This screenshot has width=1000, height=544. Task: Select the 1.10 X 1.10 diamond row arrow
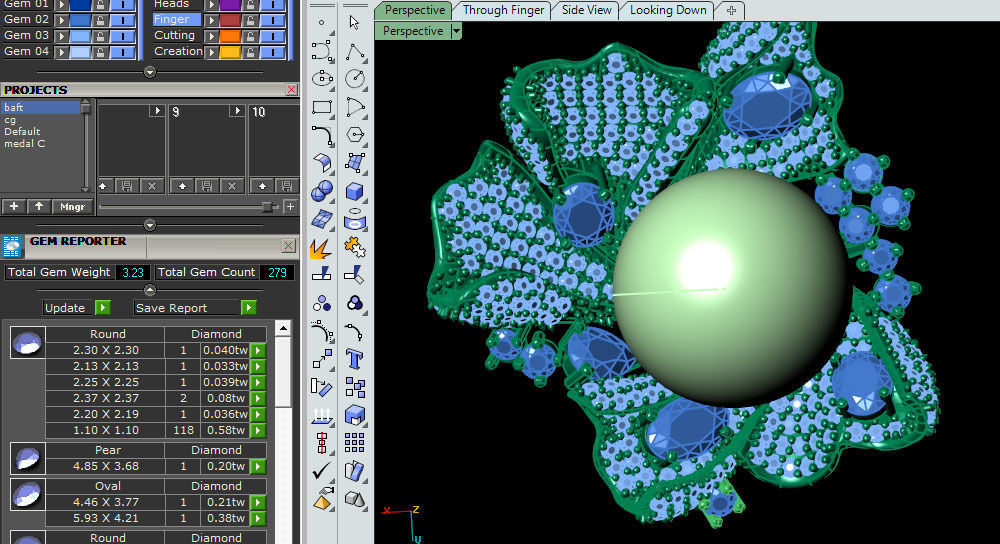(x=258, y=430)
